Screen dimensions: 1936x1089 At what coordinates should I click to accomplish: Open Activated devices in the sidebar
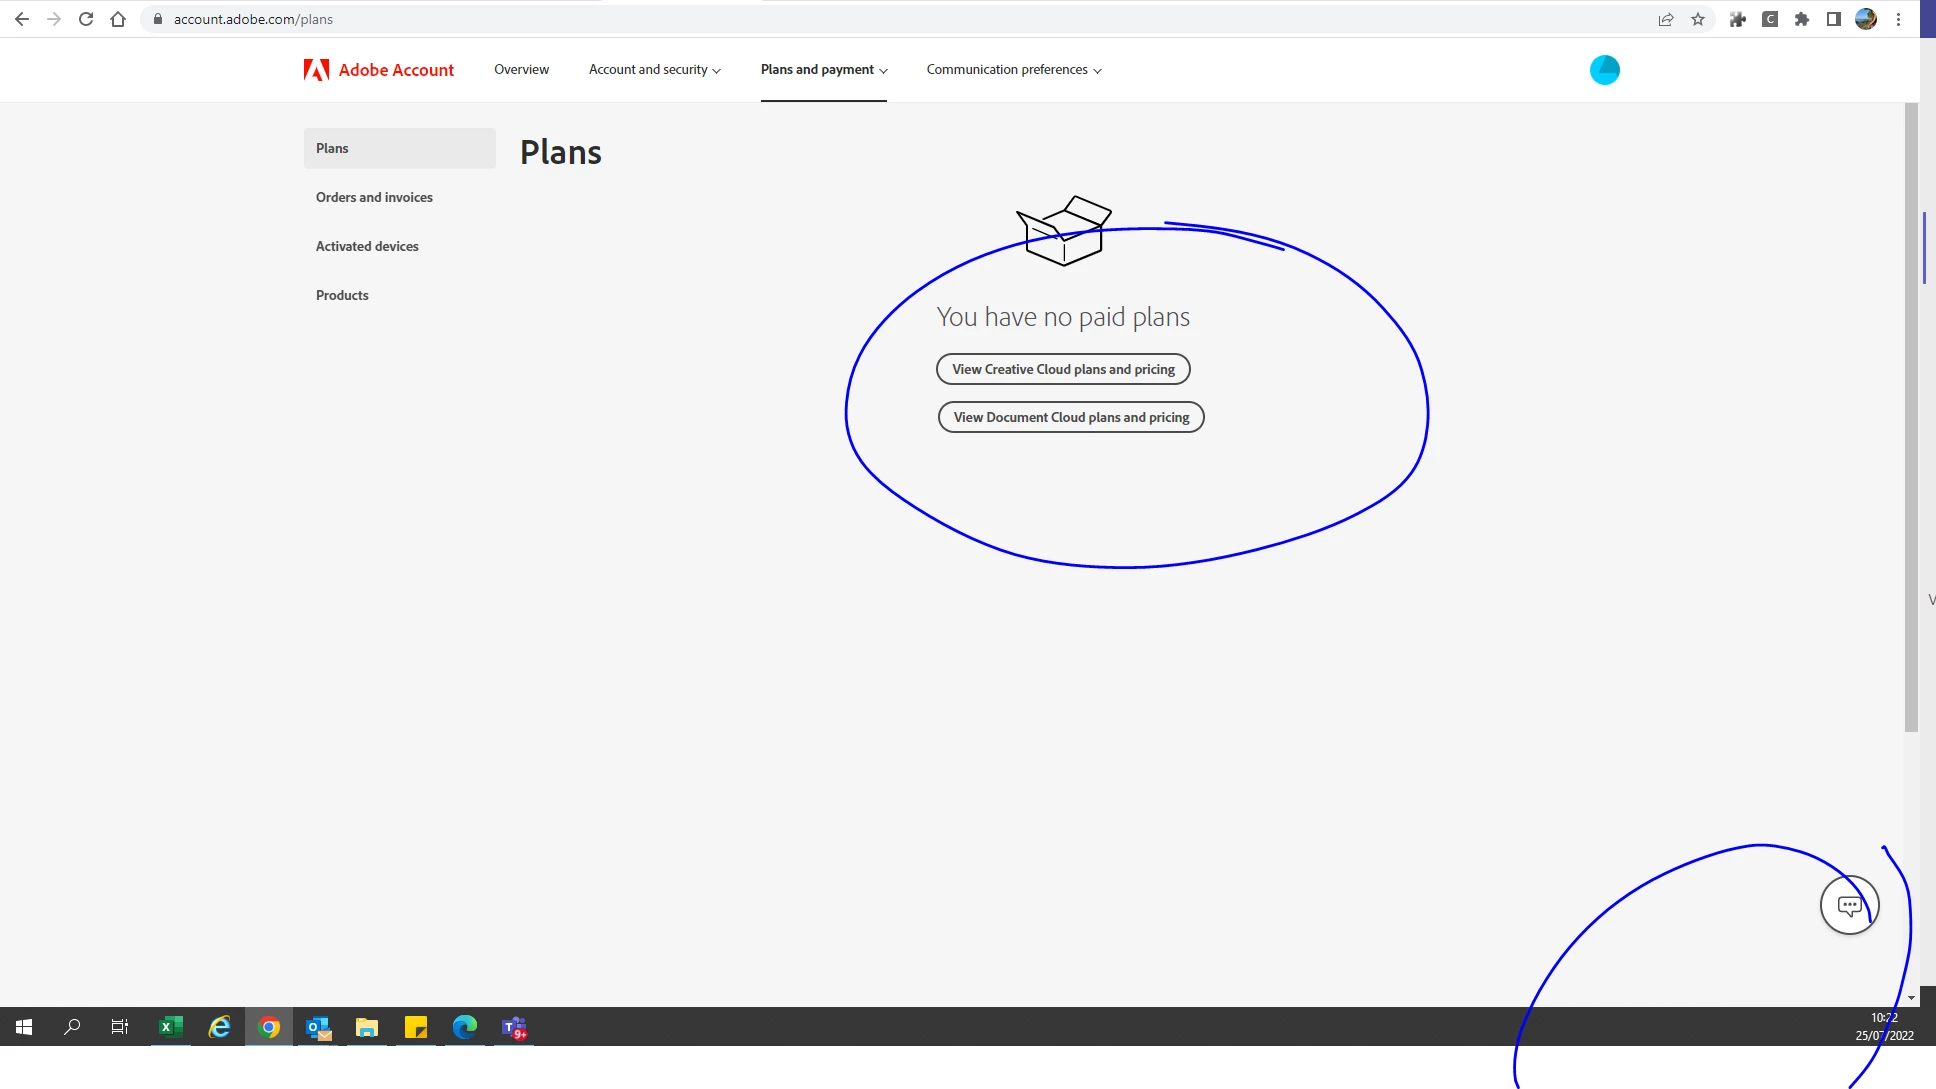(x=367, y=246)
